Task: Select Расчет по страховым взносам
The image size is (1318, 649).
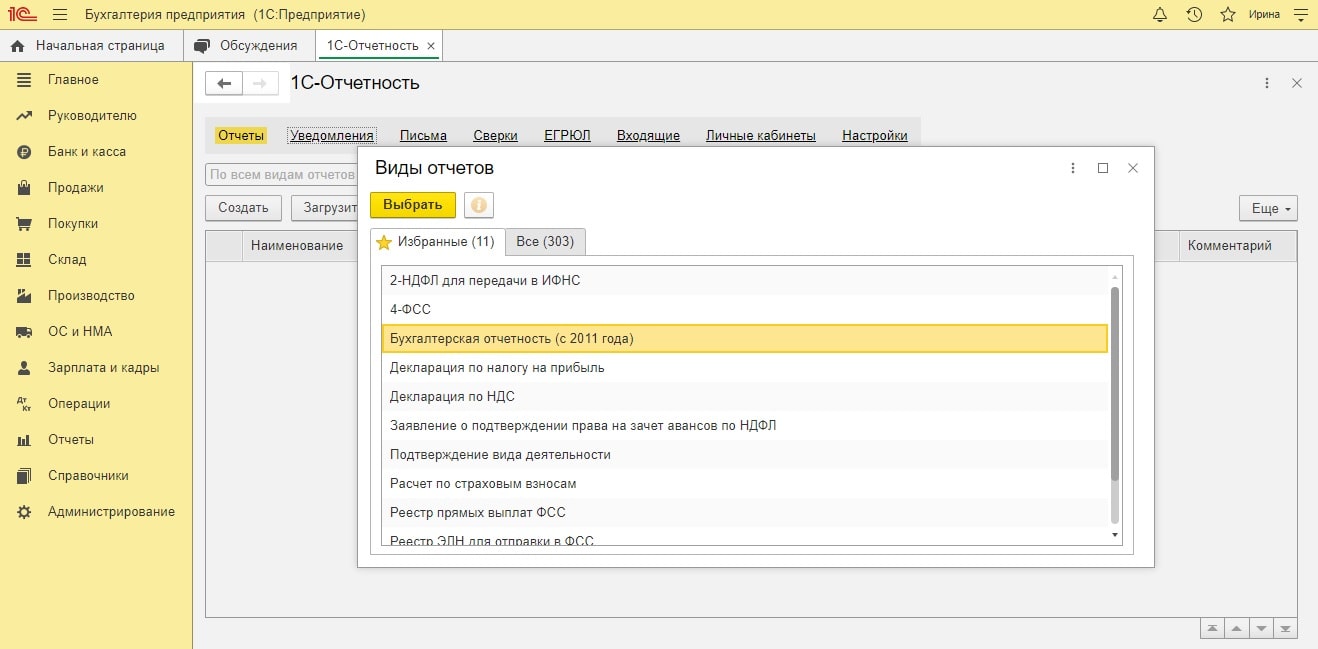Action: tap(745, 484)
